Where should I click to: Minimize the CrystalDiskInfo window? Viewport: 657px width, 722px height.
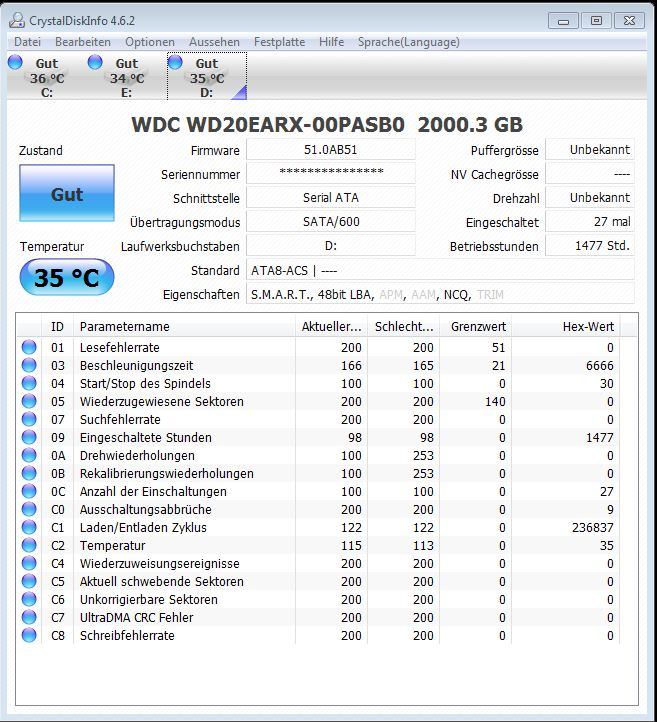563,21
